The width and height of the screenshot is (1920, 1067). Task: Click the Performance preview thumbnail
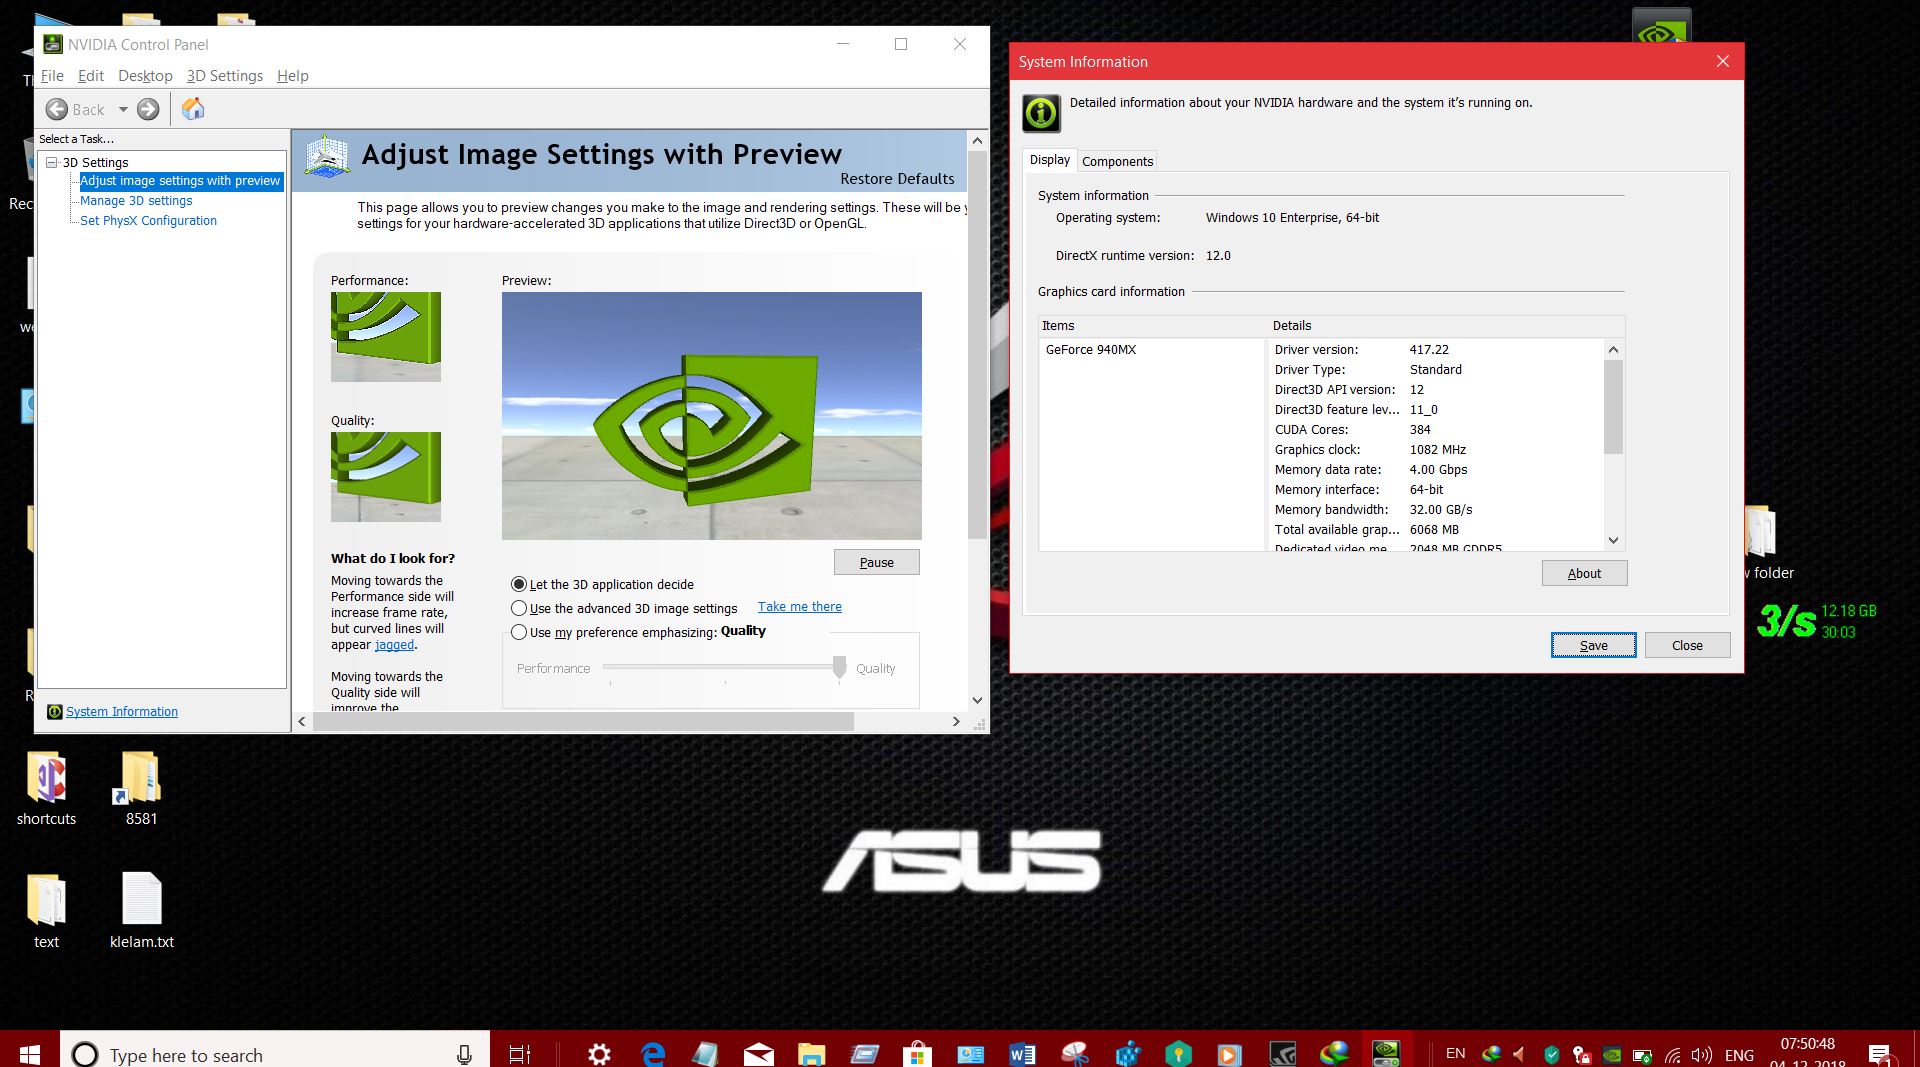[386, 336]
